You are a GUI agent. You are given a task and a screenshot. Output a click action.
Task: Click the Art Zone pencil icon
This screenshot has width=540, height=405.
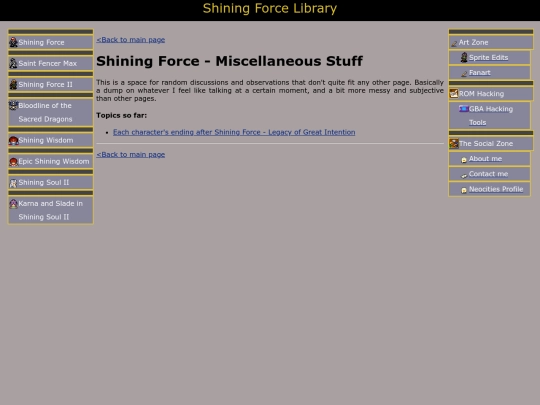(454, 43)
